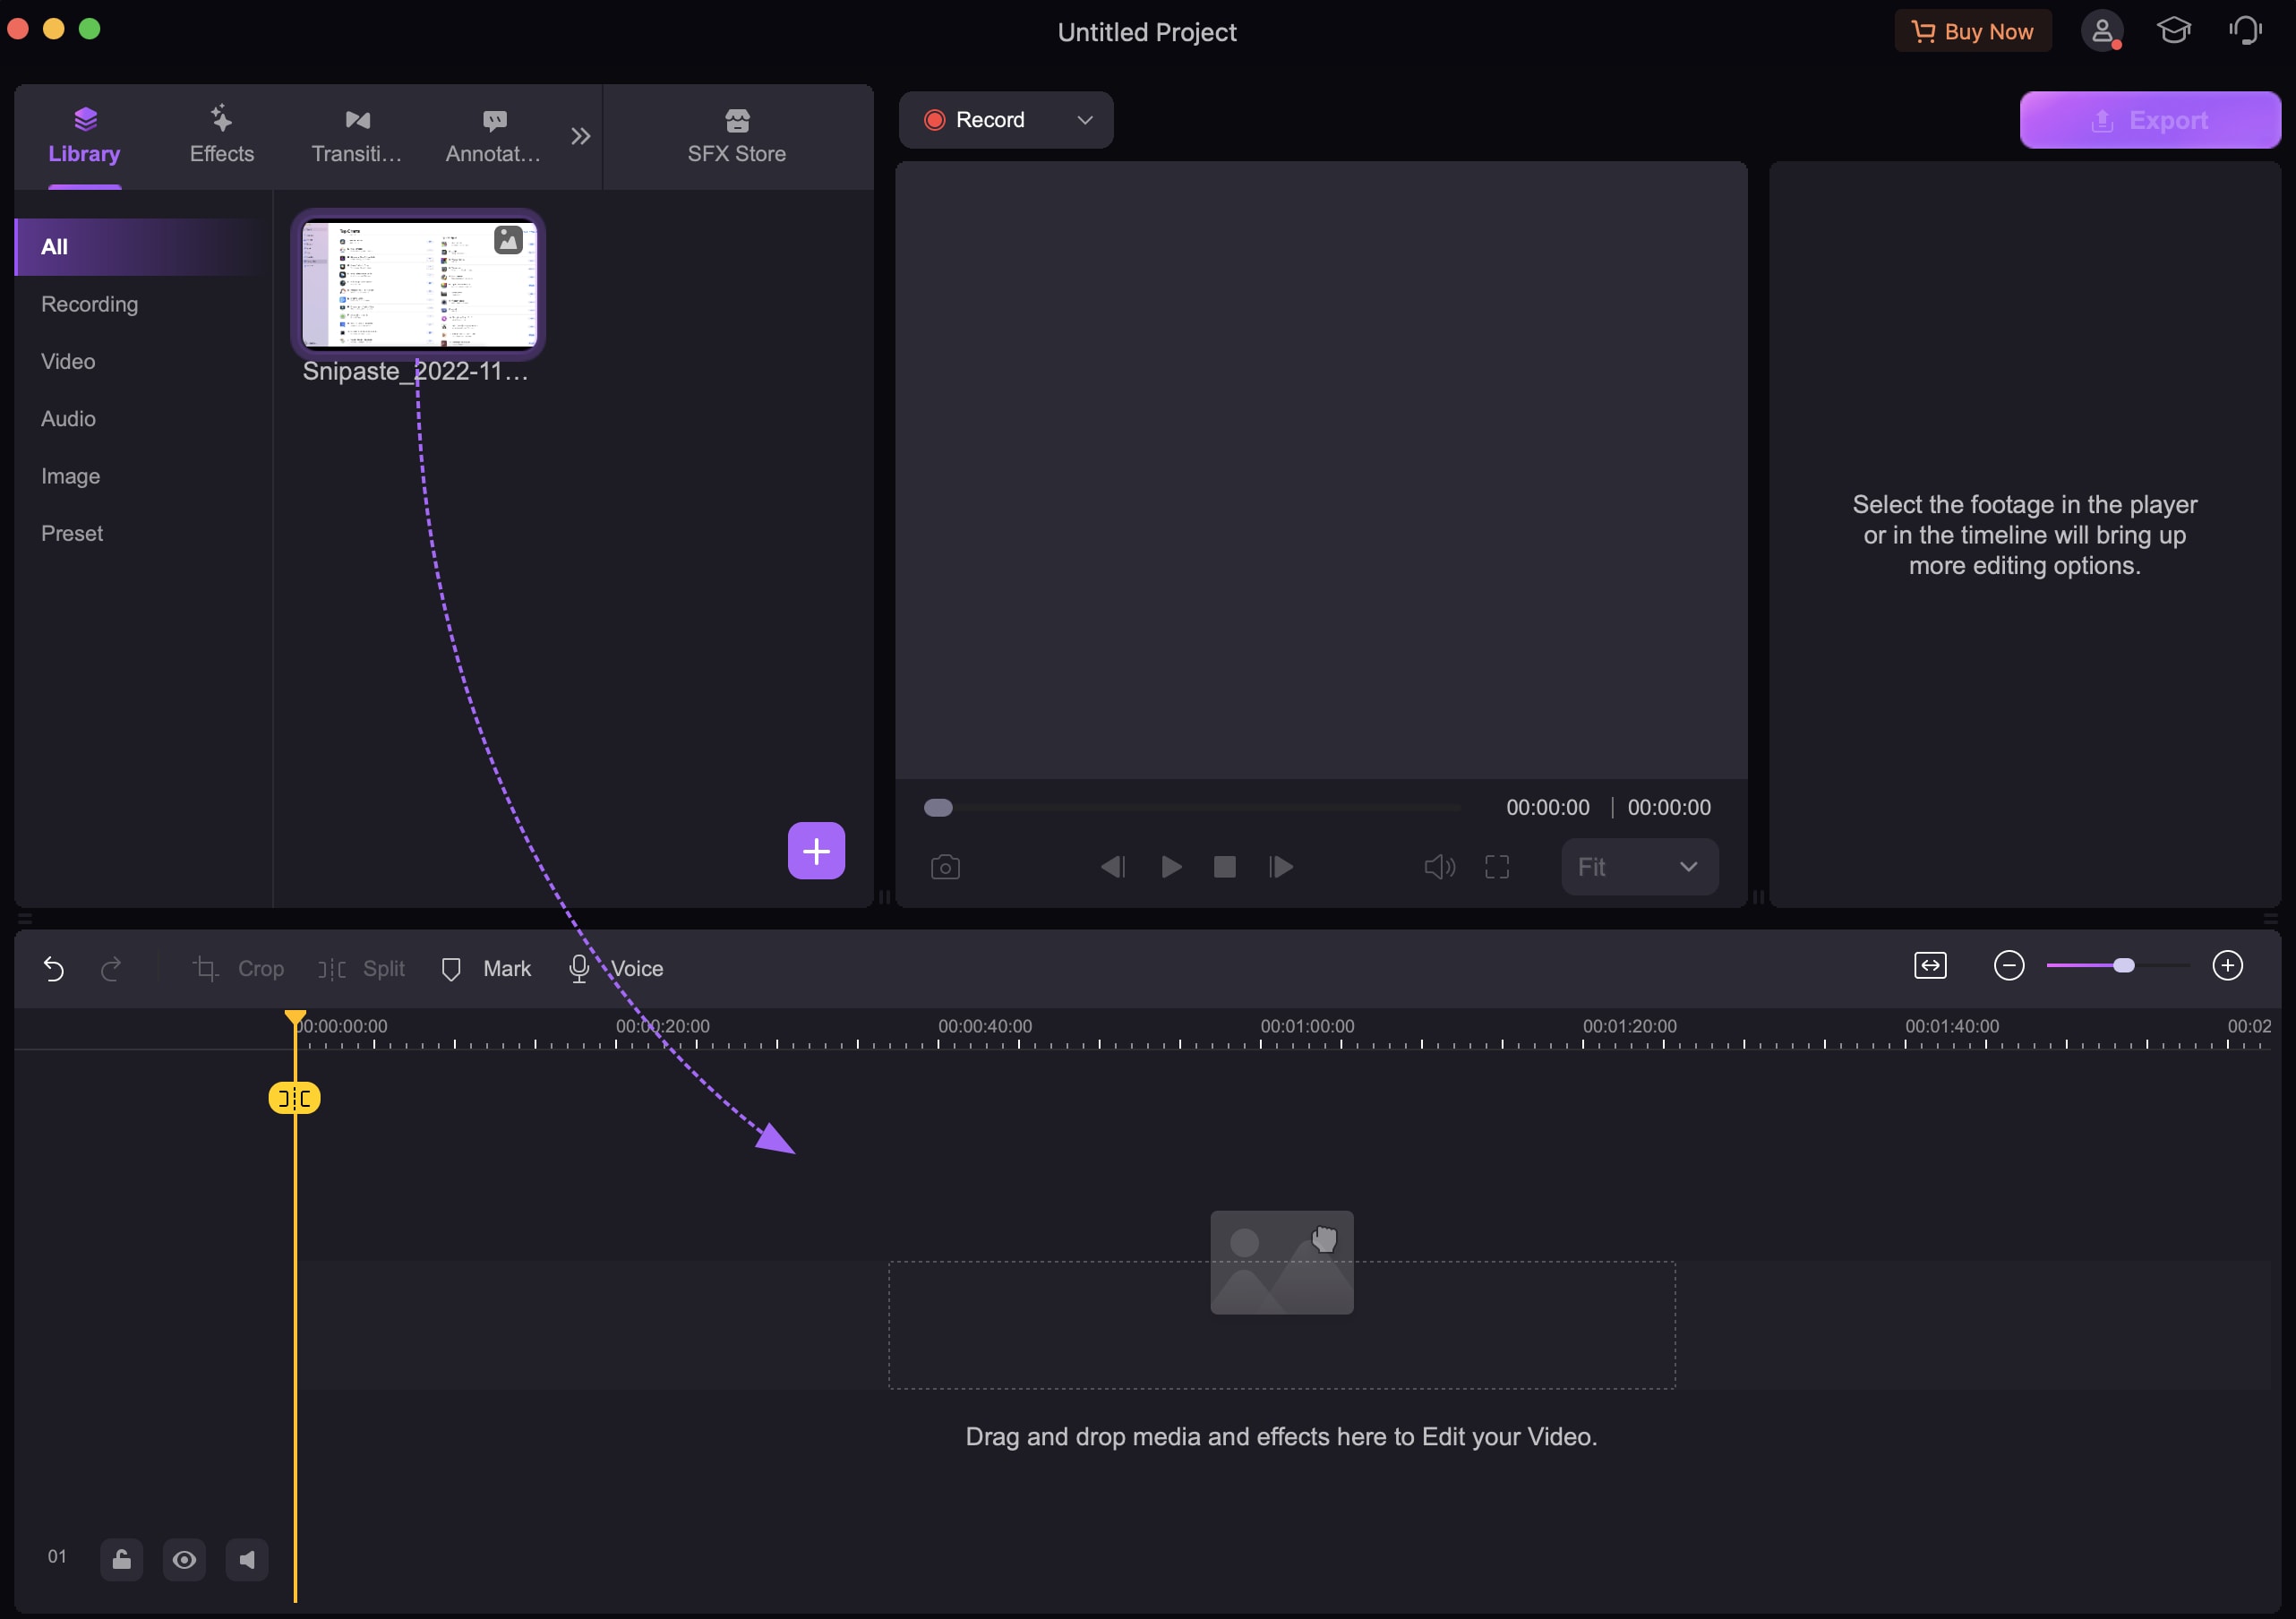This screenshot has height=1619, width=2296.
Task: Click the redo icon in timeline toolbar
Action: point(110,969)
